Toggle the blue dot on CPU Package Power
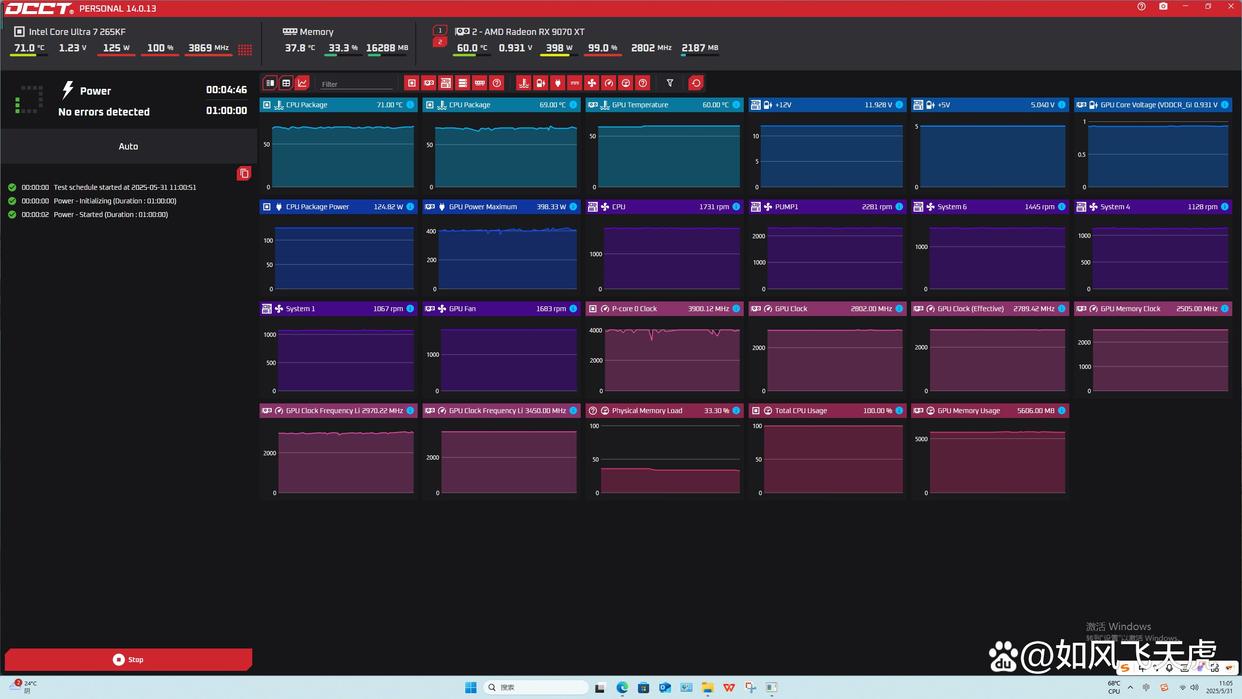This screenshot has height=699, width=1242. tap(410, 206)
